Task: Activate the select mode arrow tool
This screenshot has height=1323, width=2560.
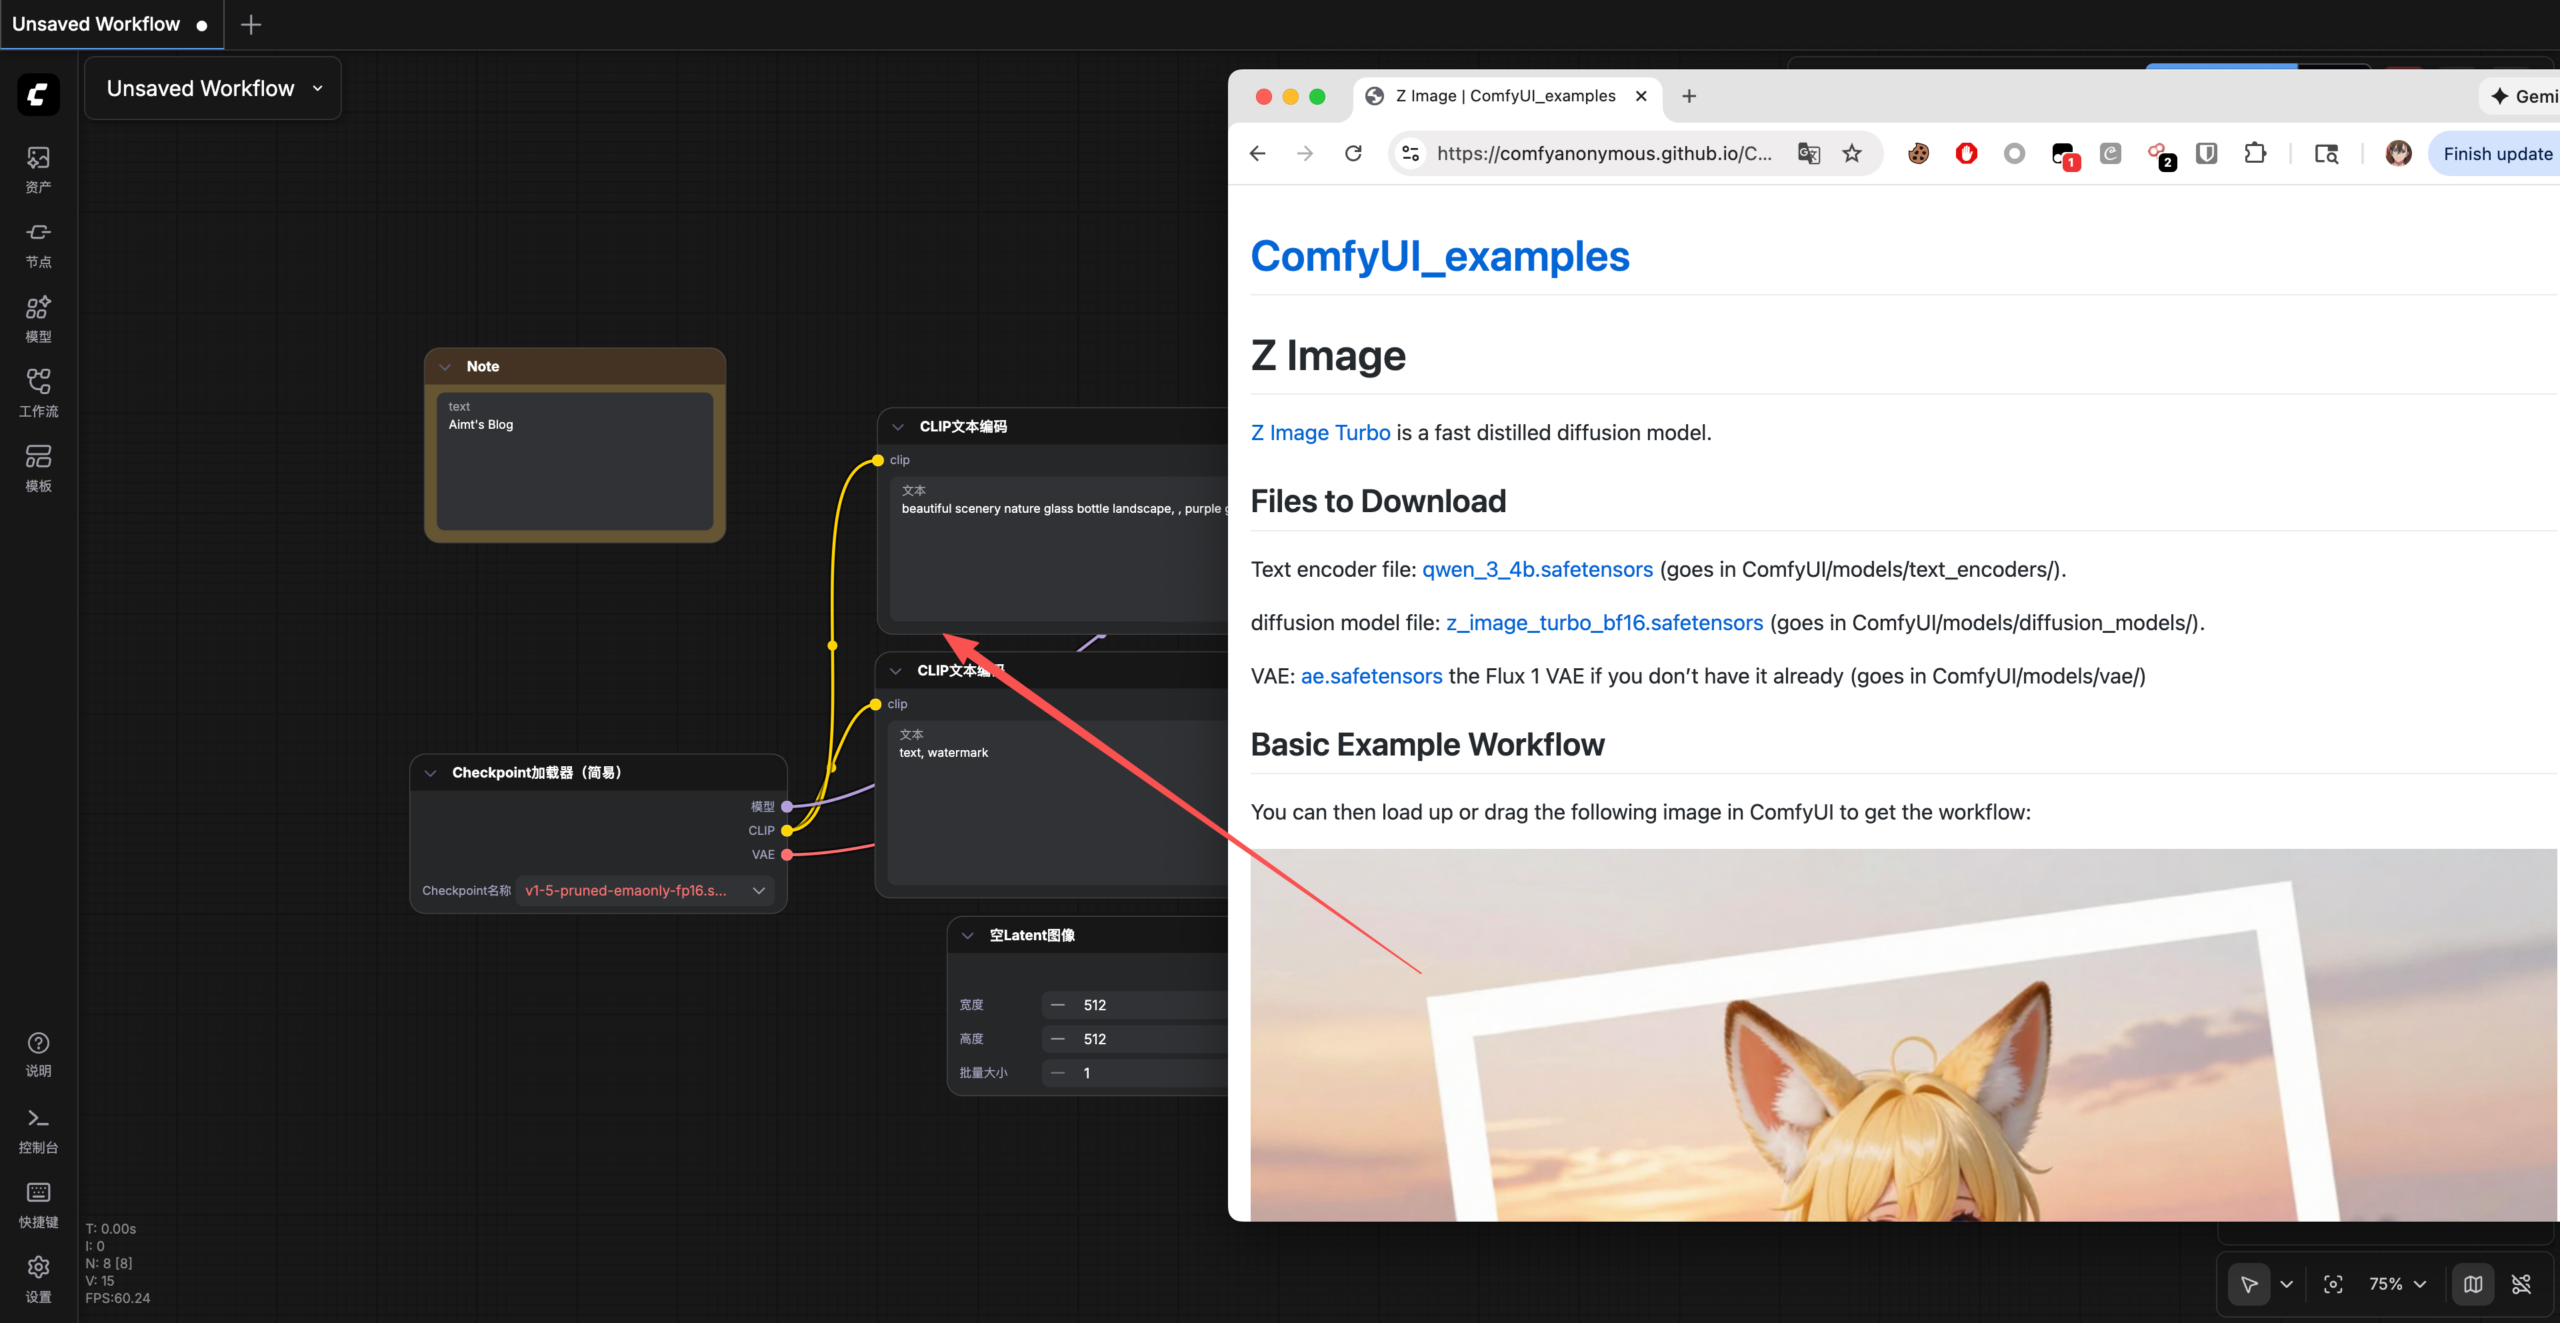Action: pos(2249,1285)
